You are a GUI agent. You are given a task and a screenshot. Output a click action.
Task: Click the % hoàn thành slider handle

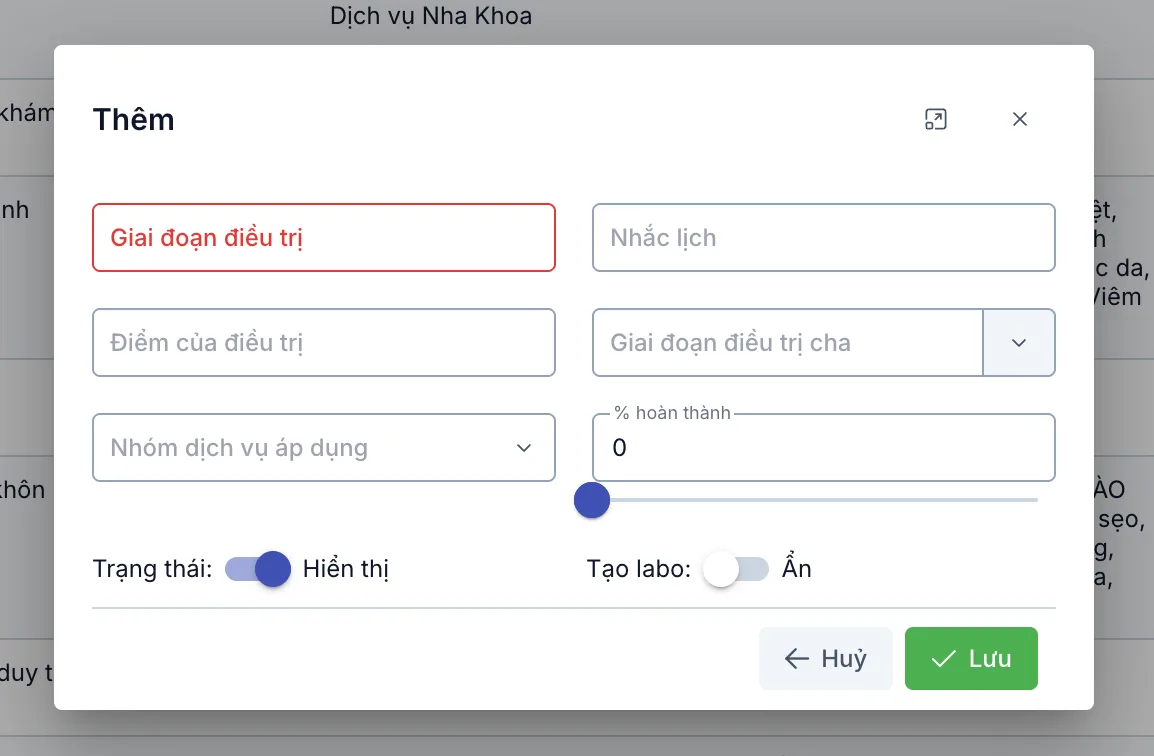click(x=592, y=500)
